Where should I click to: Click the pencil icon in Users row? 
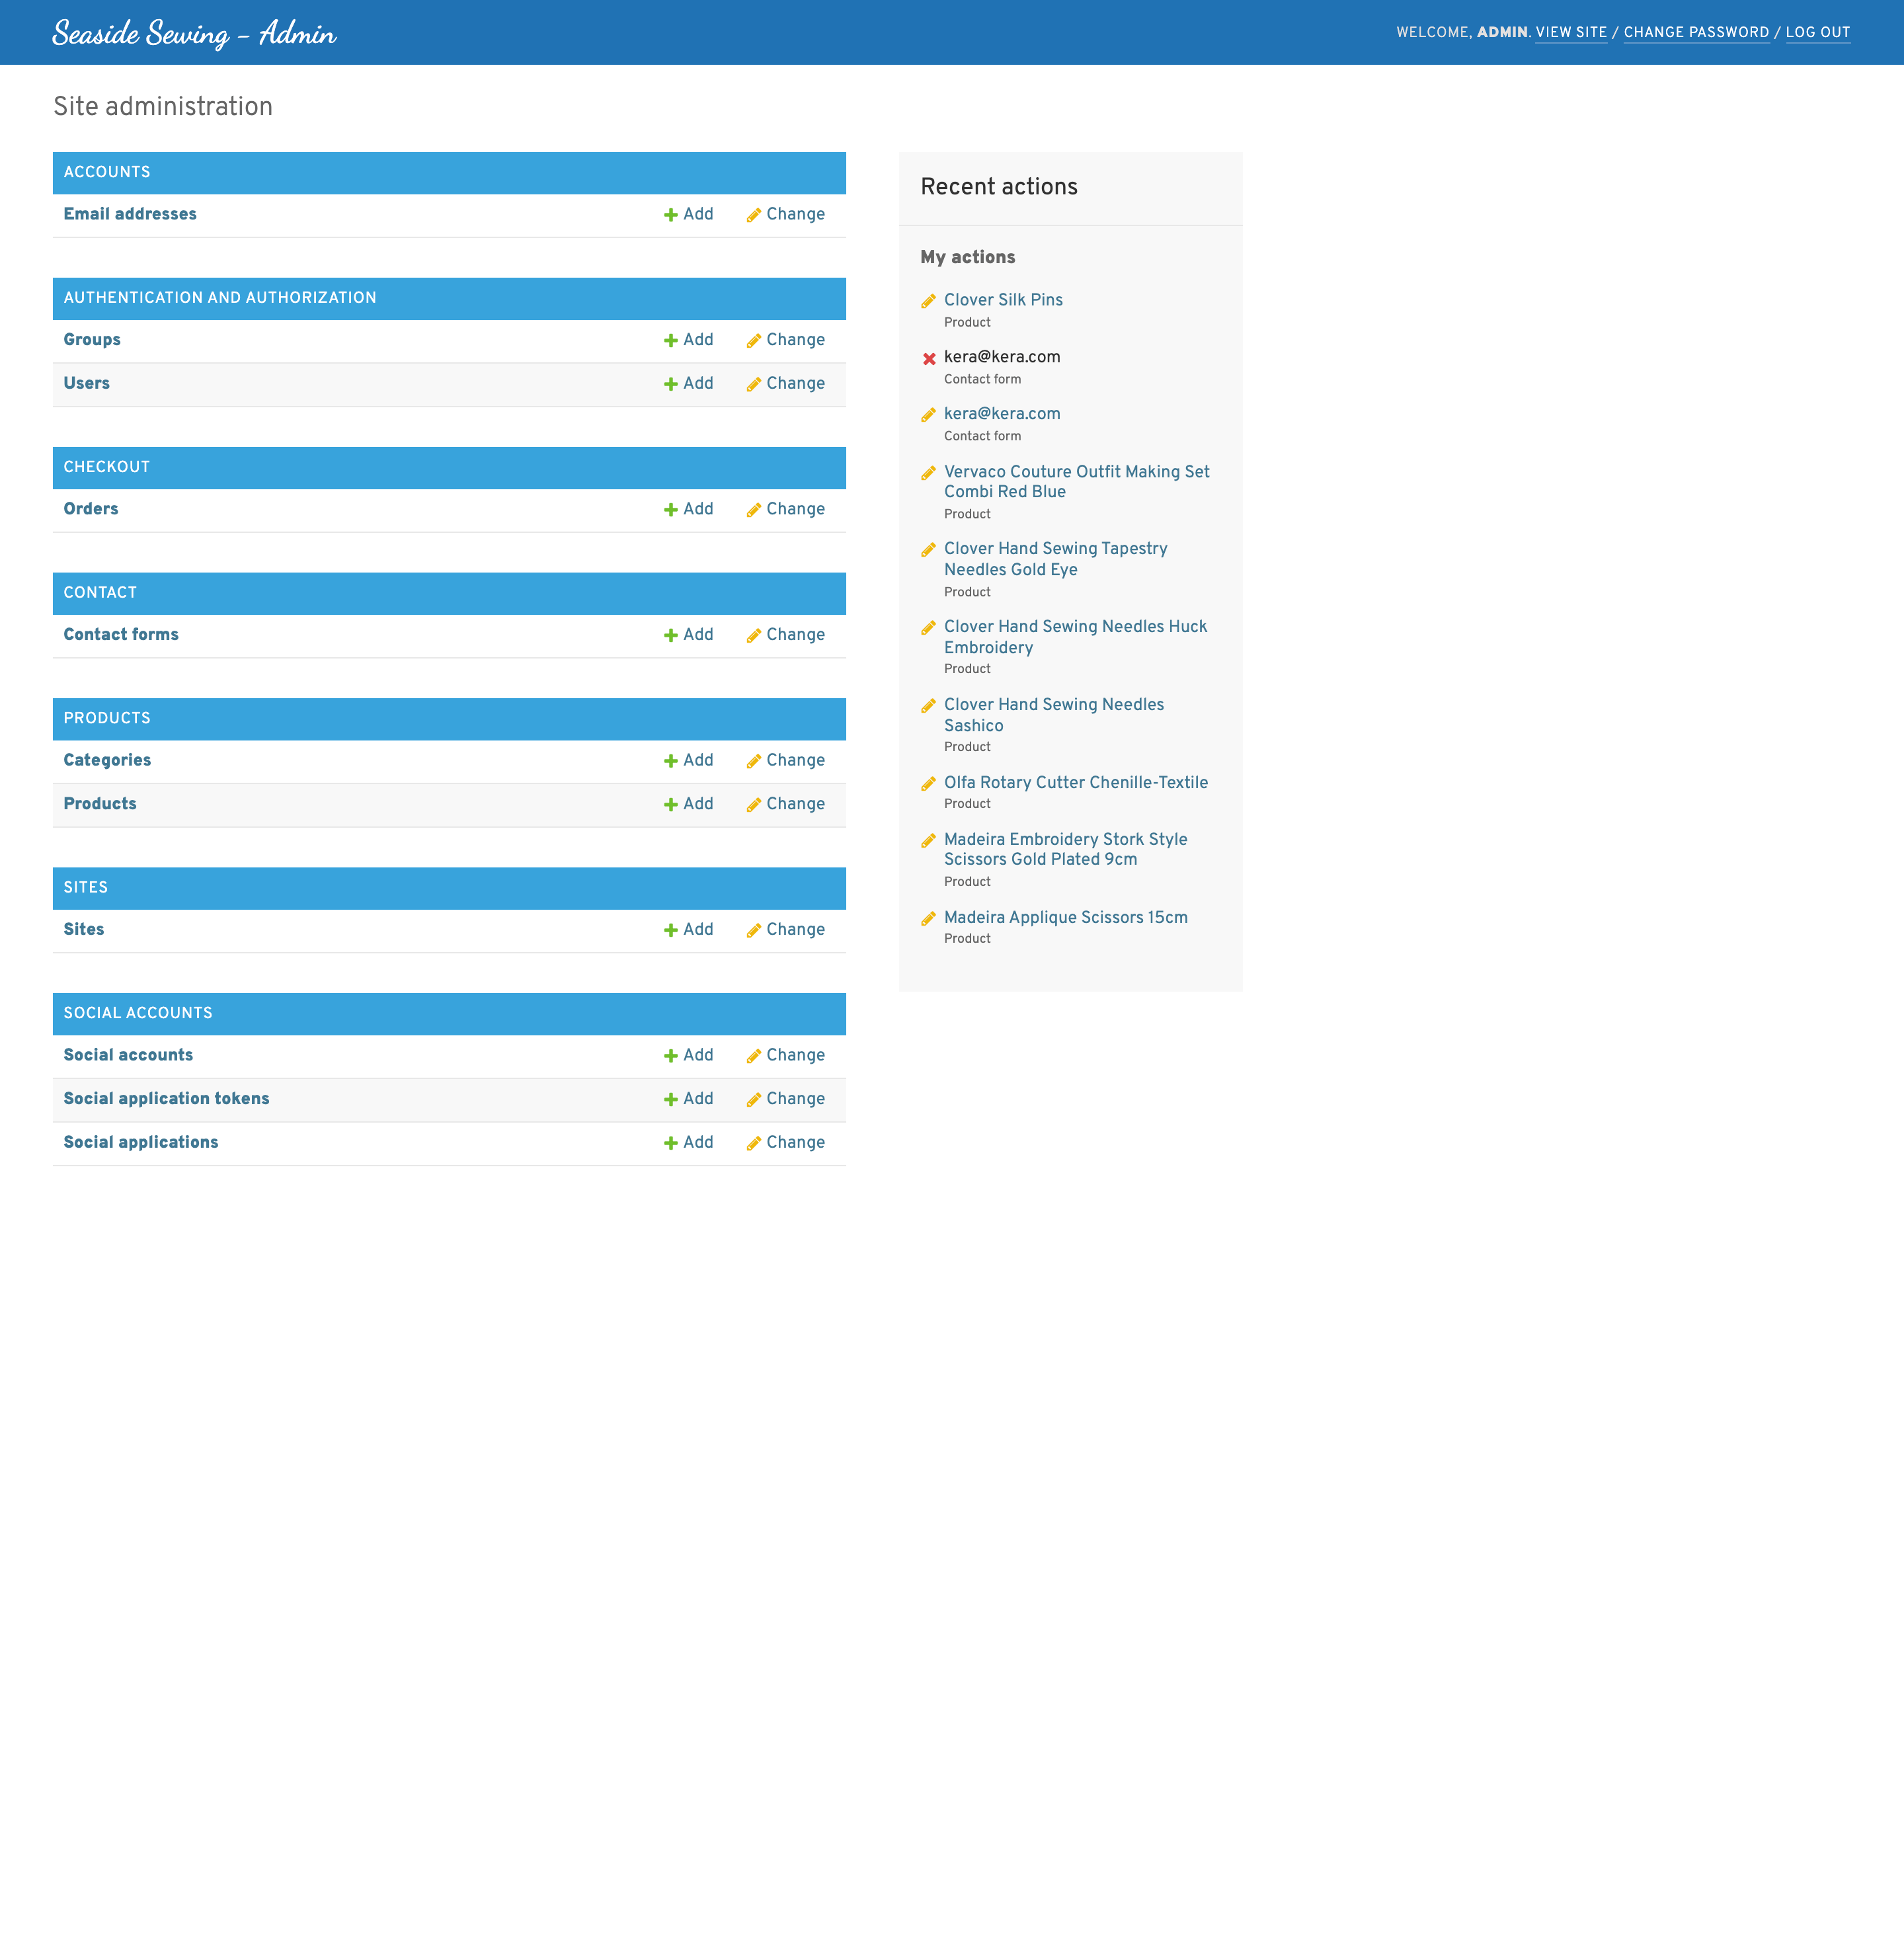point(754,384)
